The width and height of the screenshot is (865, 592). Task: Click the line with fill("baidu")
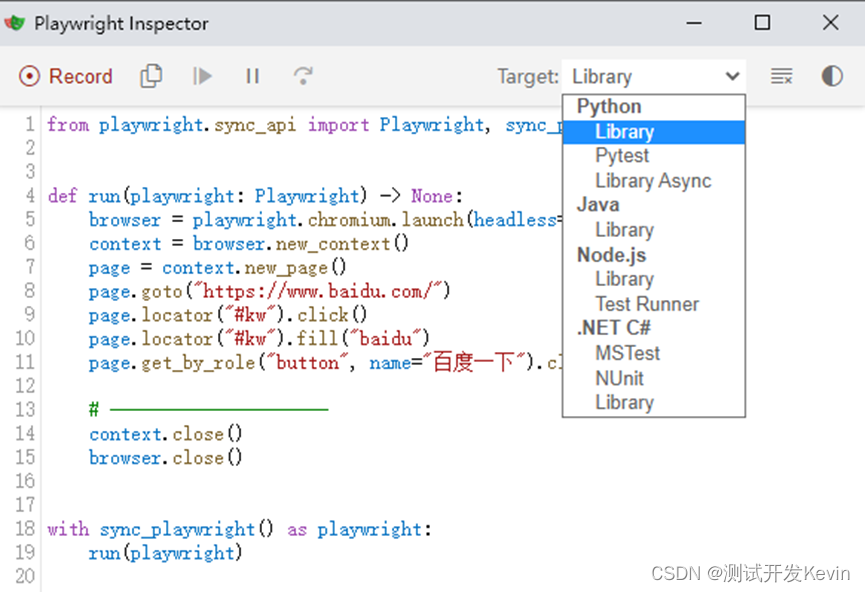pos(259,339)
